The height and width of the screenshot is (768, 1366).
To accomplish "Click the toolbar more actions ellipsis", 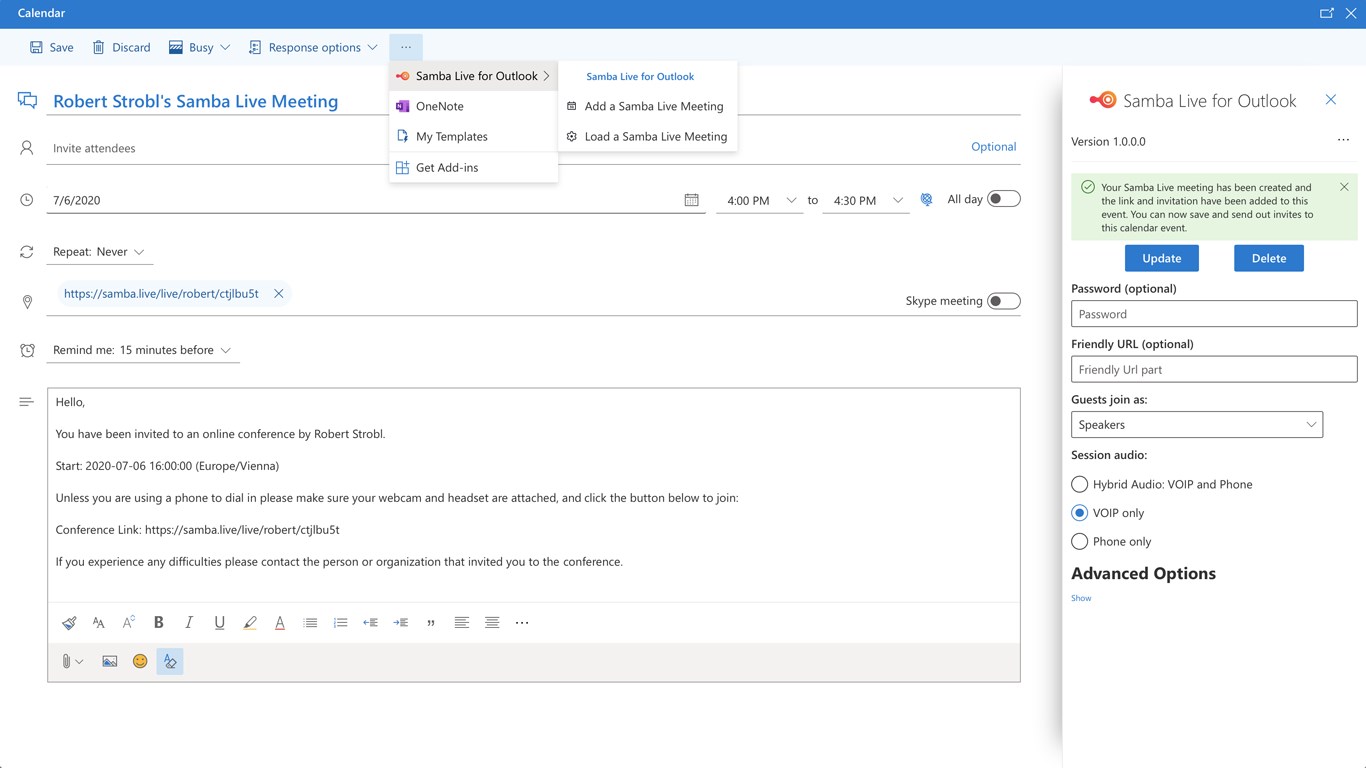I will coord(406,47).
